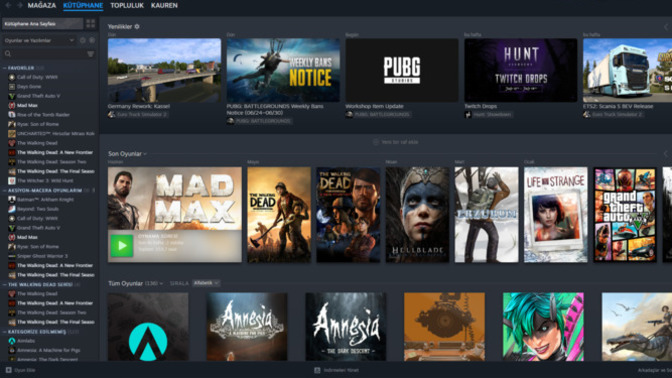Click the library search field
The image size is (672, 378).
pos(44,54)
